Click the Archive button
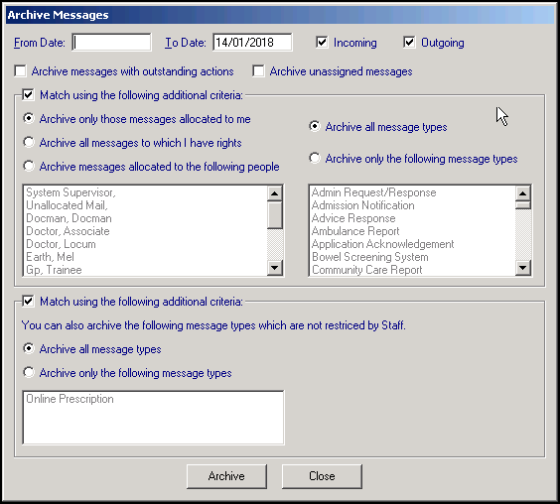 pyautogui.click(x=226, y=476)
